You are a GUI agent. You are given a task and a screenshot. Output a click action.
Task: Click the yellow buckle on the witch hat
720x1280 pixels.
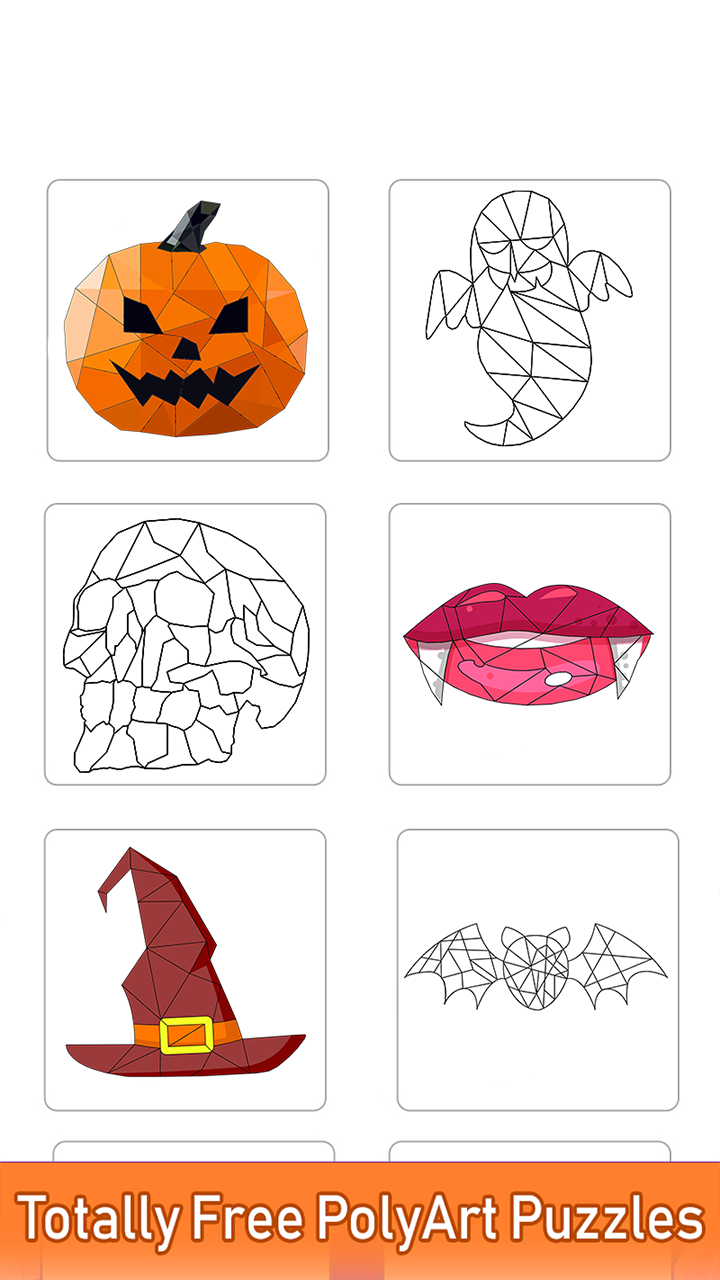click(x=186, y=1034)
